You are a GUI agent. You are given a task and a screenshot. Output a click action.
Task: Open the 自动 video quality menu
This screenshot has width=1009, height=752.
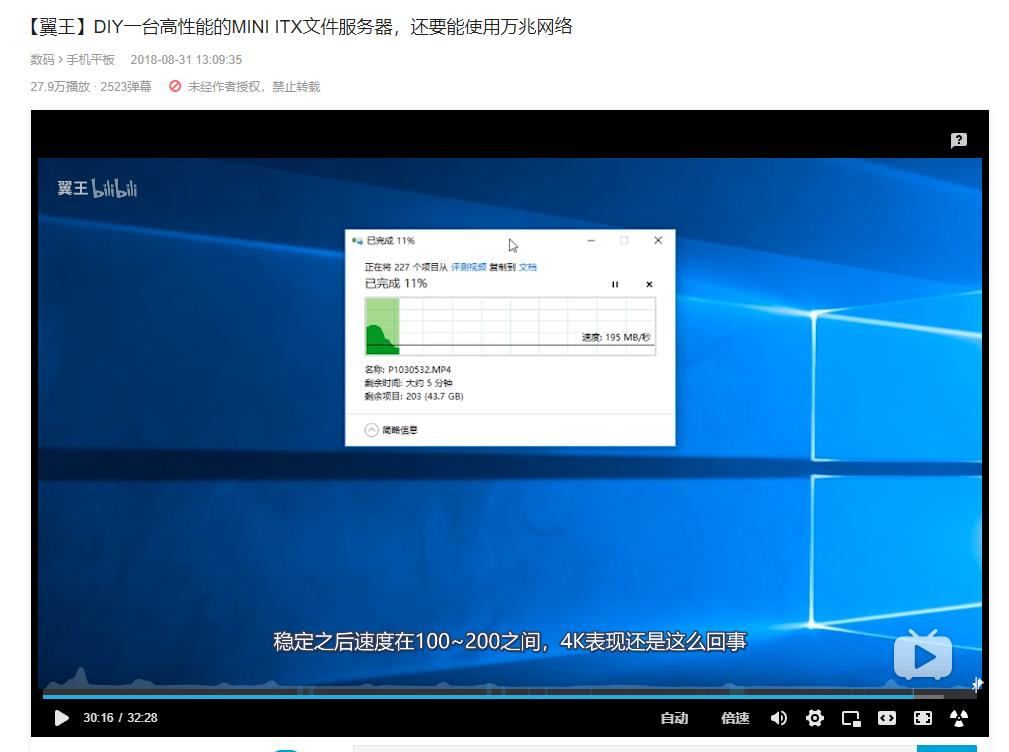[675, 718]
